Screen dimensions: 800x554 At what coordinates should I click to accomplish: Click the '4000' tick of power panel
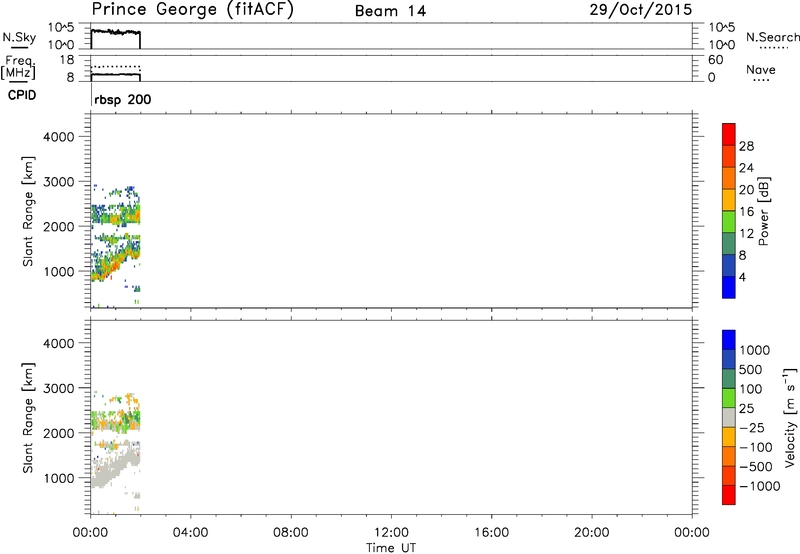tap(59, 137)
